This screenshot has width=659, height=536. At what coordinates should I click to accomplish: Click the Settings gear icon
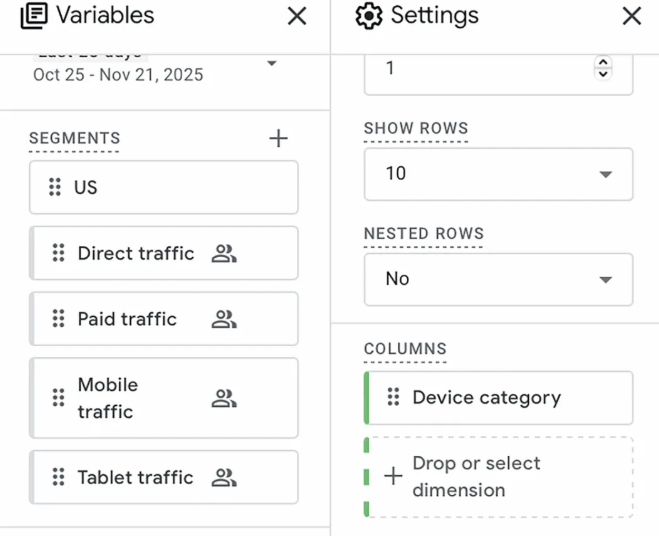click(369, 16)
